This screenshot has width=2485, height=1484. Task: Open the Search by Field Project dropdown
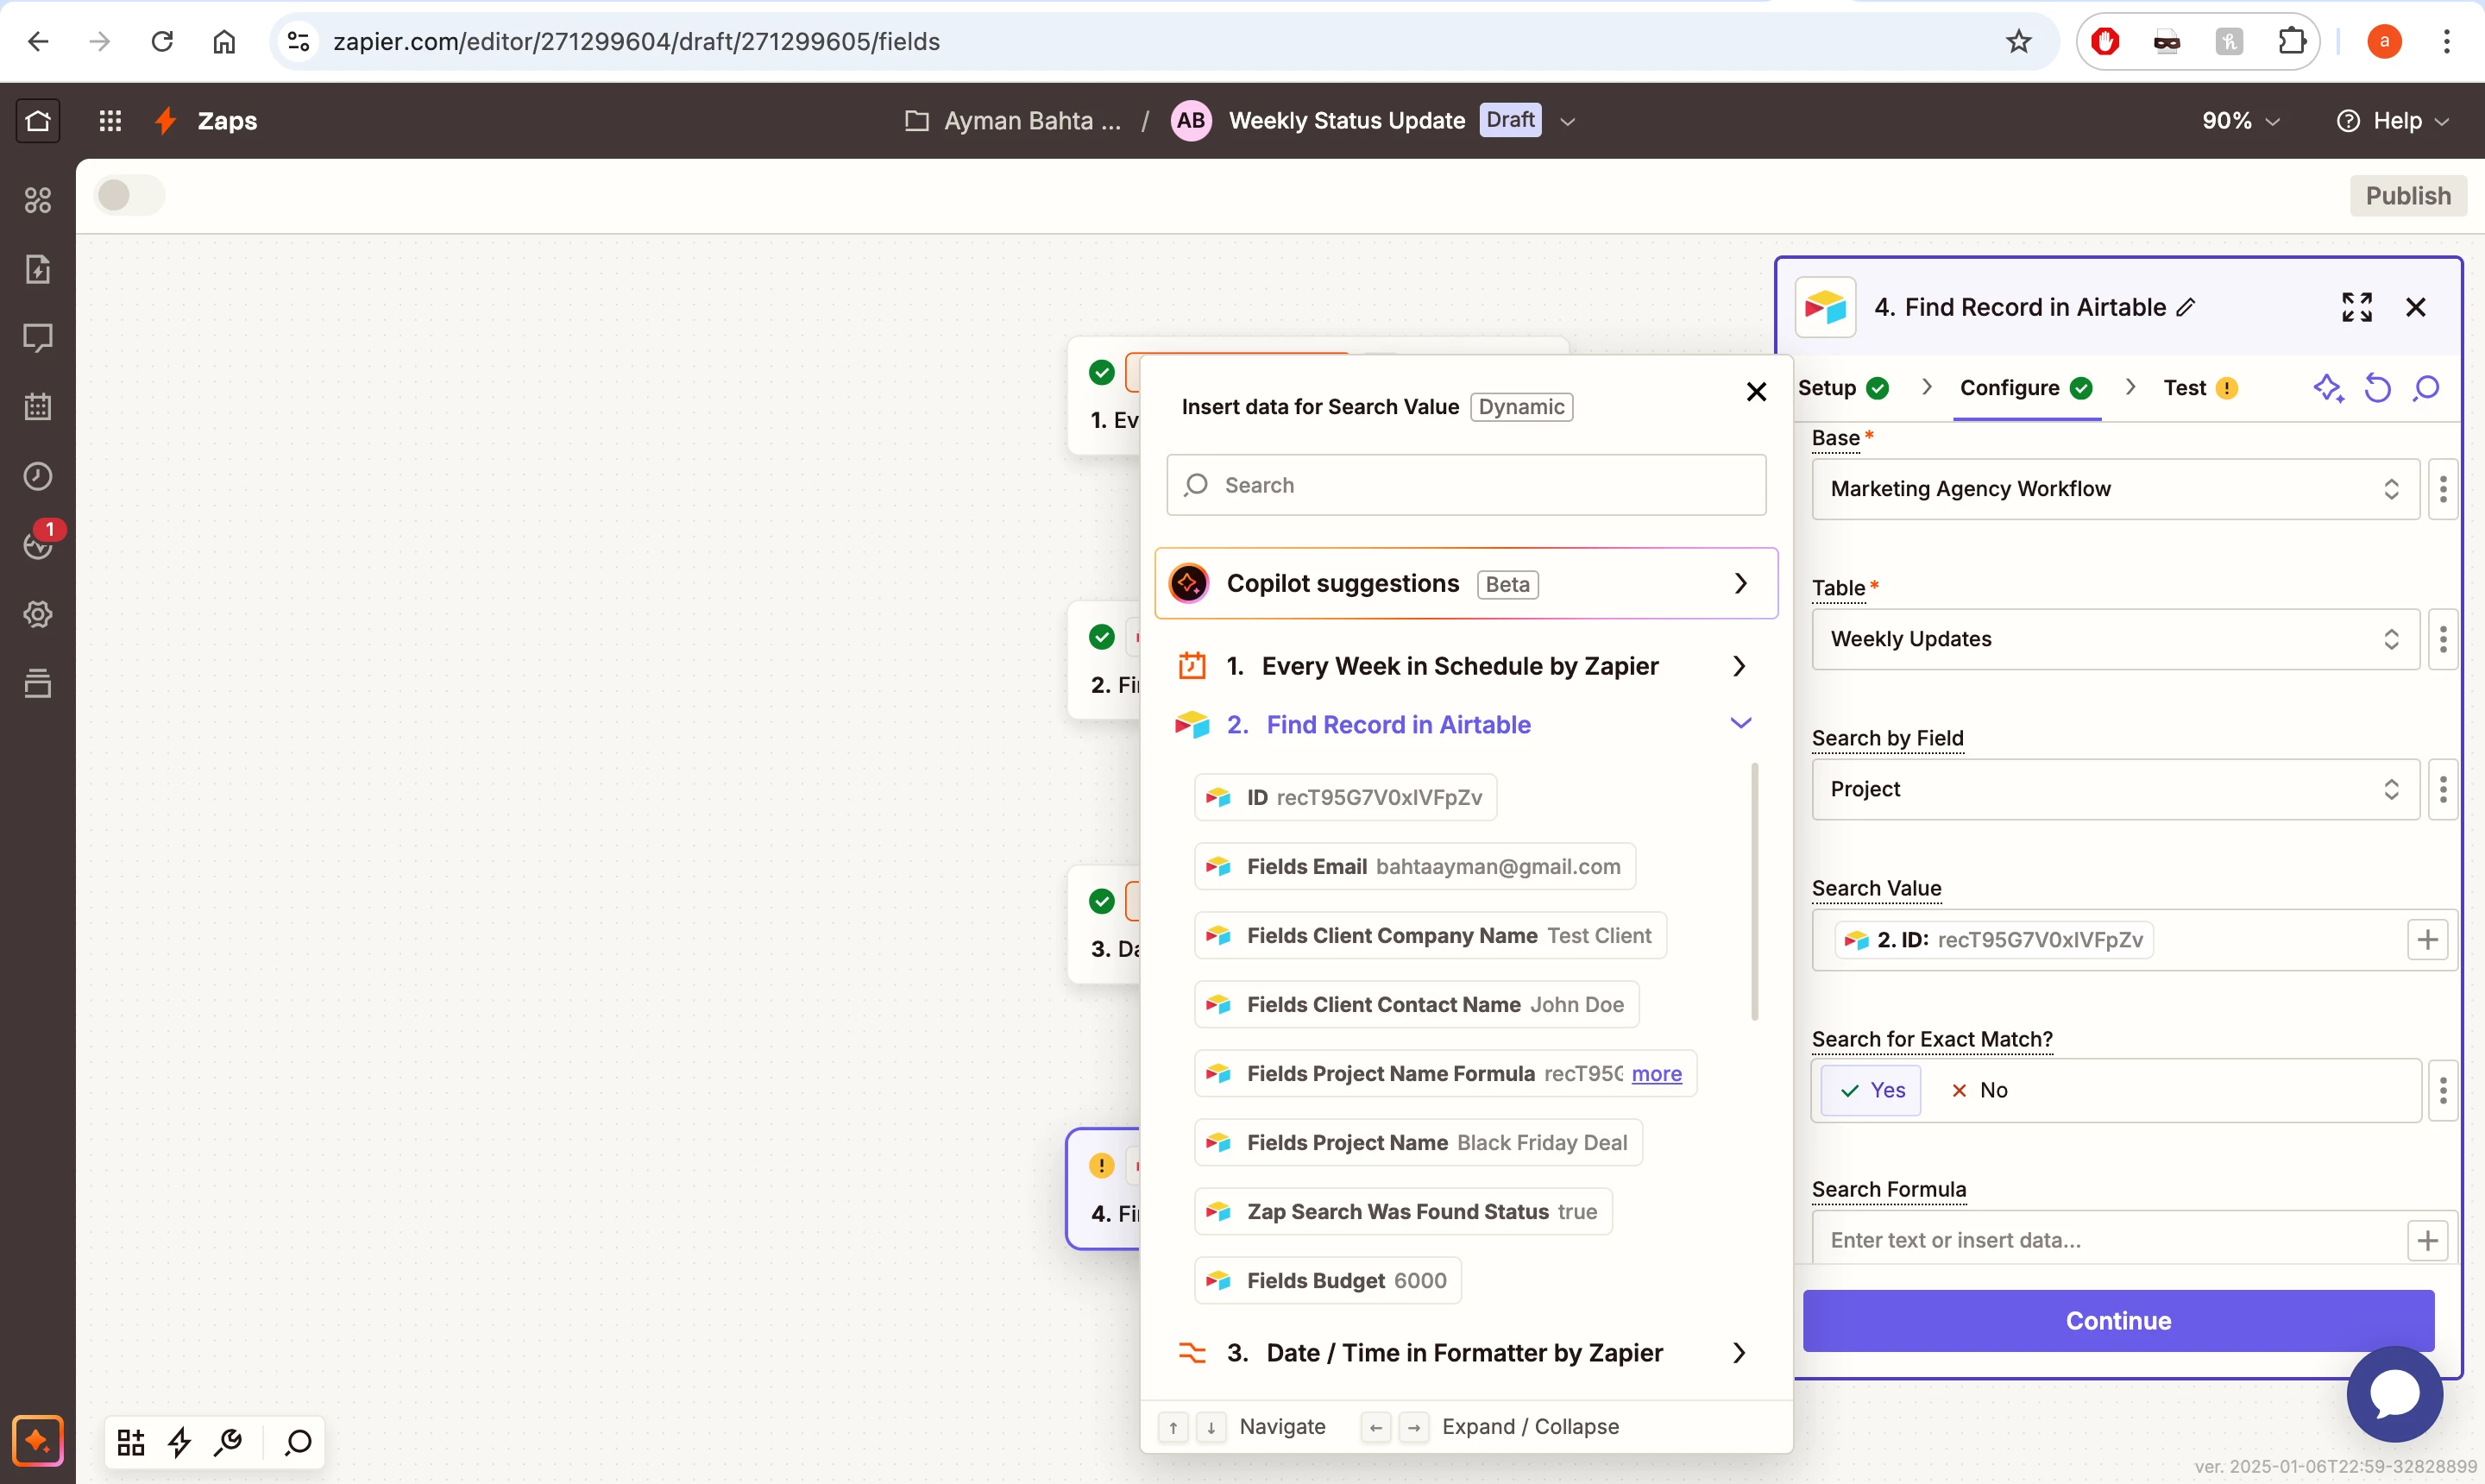pyautogui.click(x=2114, y=789)
